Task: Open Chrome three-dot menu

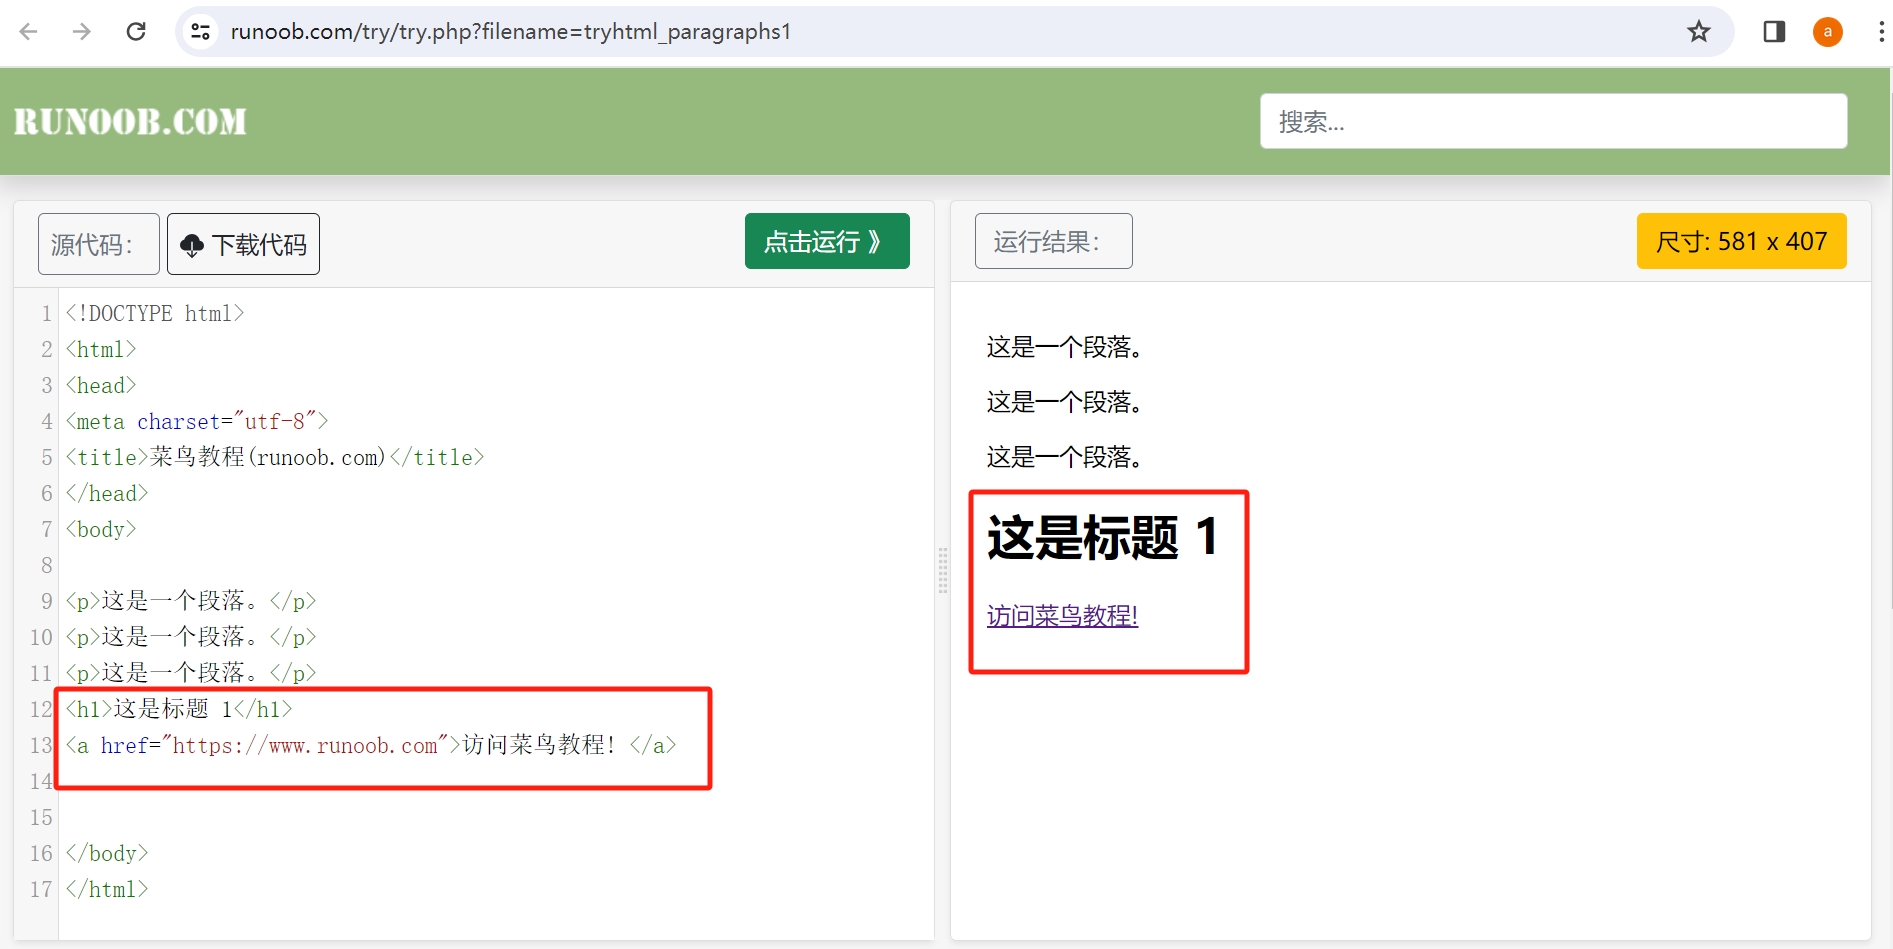Action: [x=1880, y=32]
